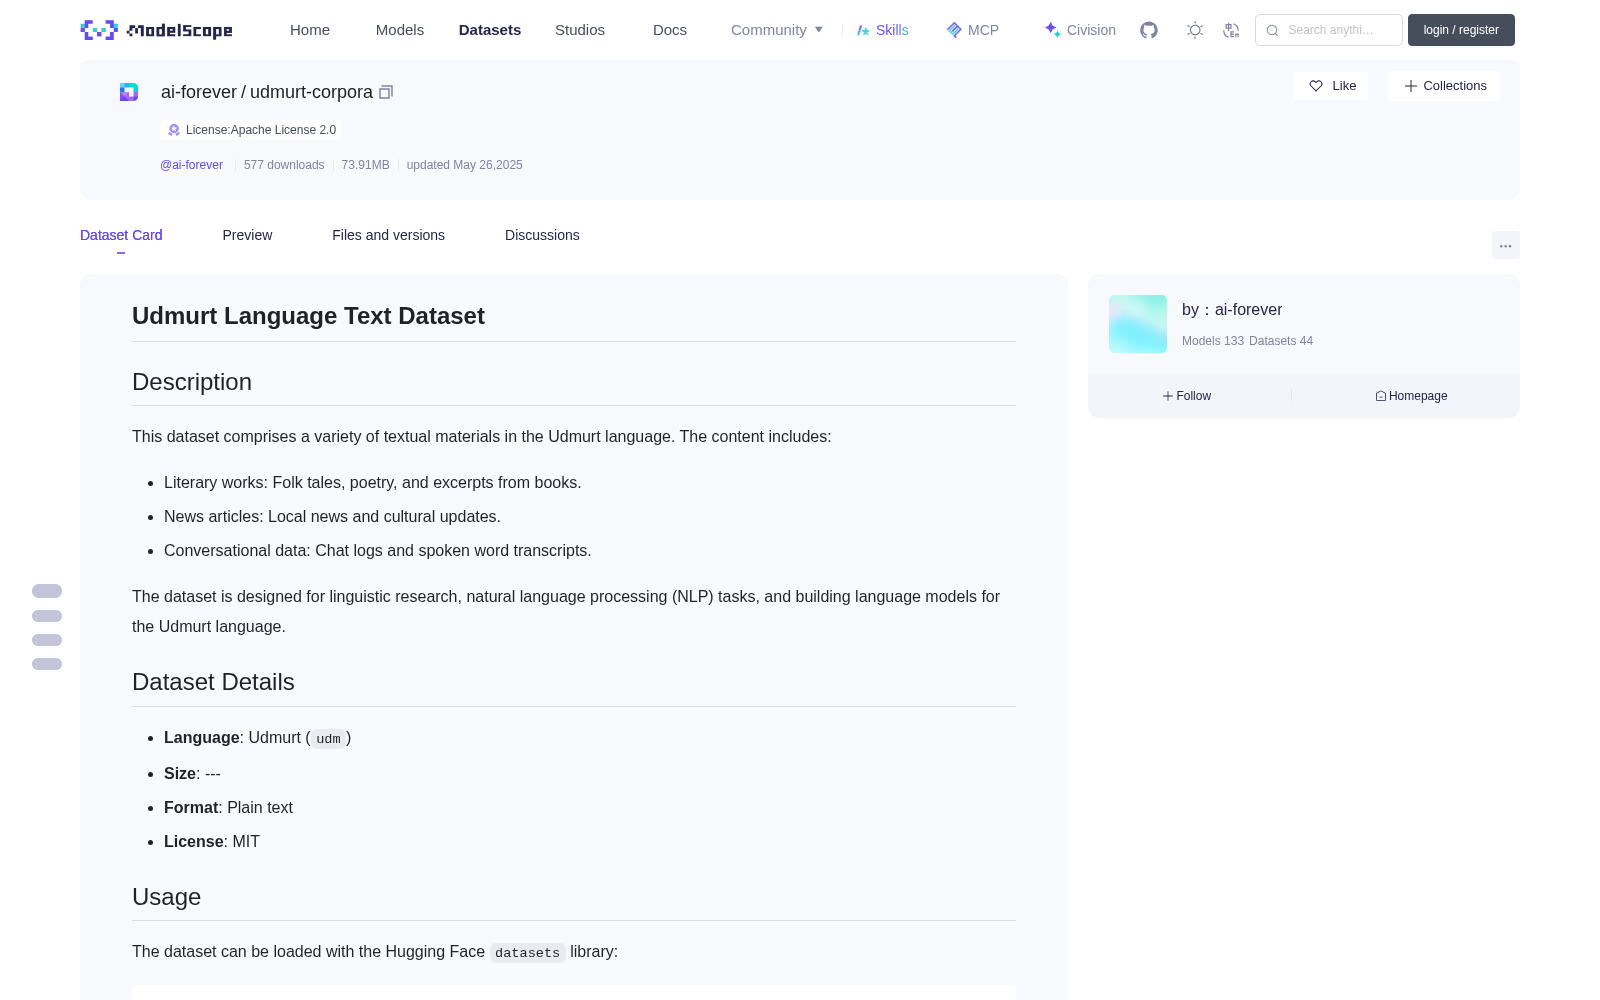Viewport: 1600px width, 1000px height.
Task: Open the Skills page
Action: 883,30
